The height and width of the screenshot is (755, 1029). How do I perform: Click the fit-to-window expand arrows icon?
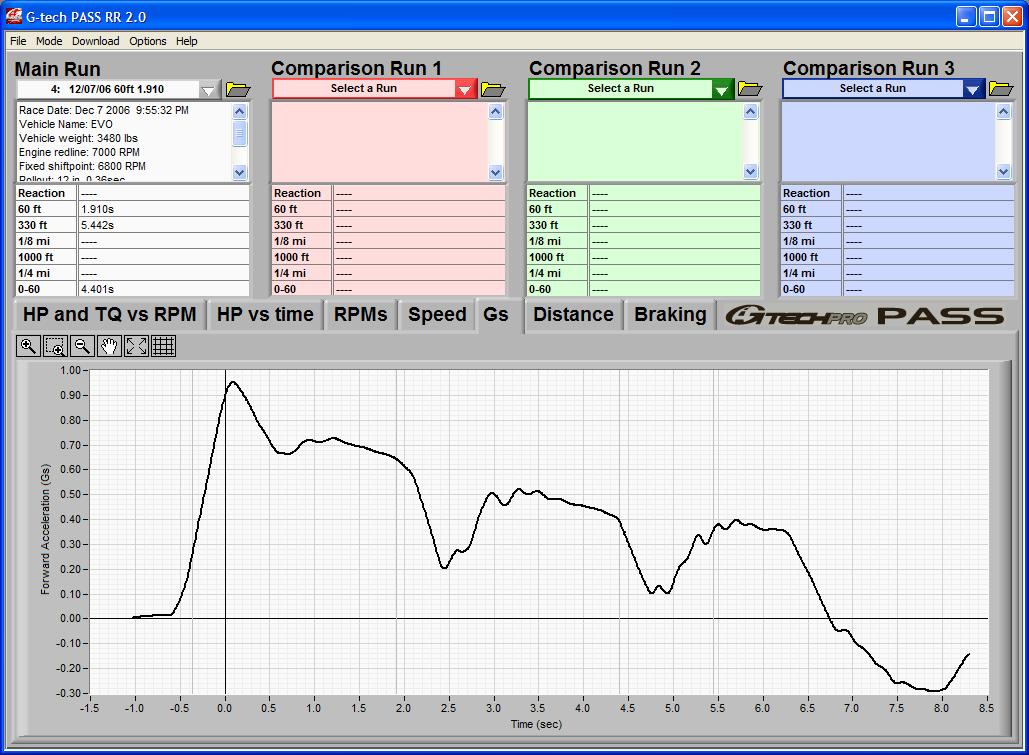(137, 346)
